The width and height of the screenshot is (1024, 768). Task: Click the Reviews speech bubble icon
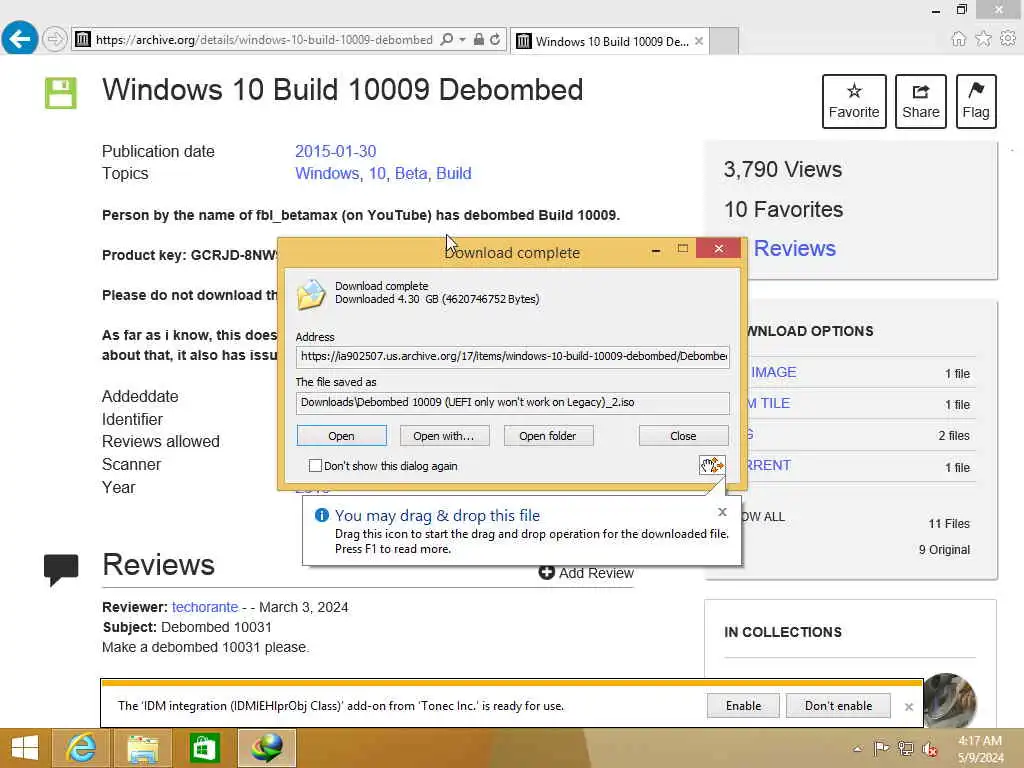(61, 569)
